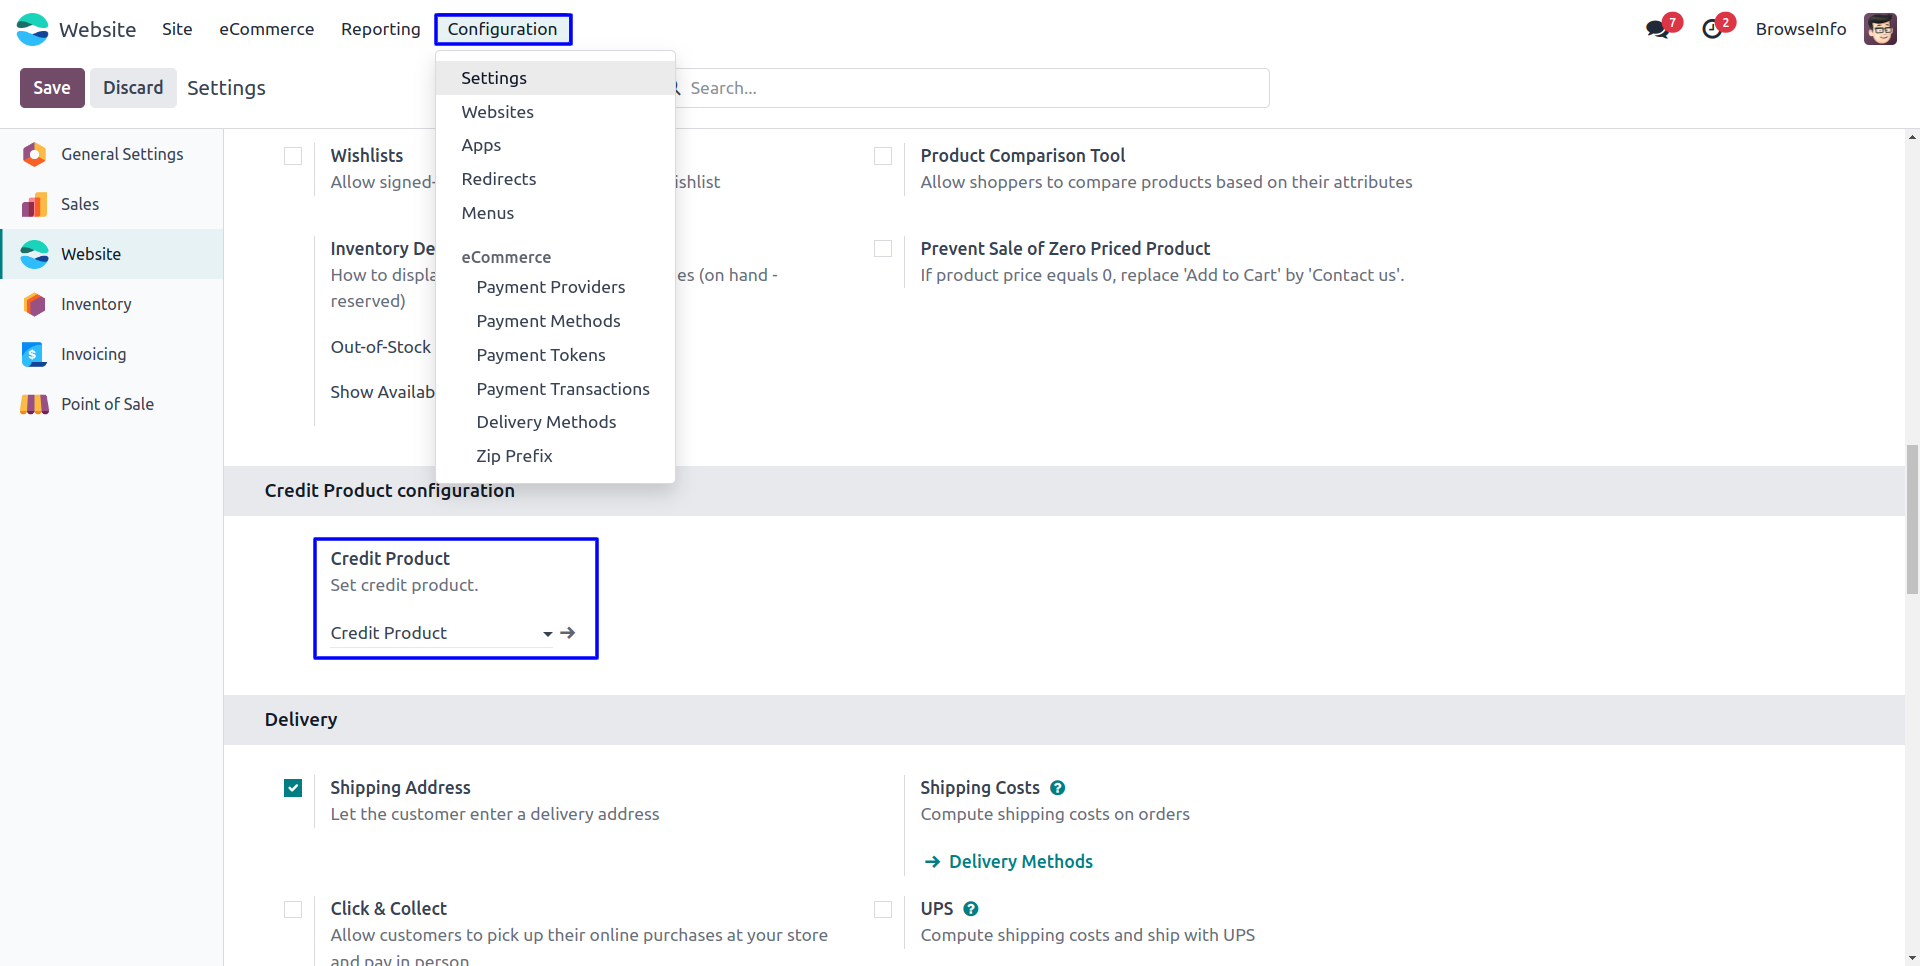Enable the Wishlists checkbox

293,156
